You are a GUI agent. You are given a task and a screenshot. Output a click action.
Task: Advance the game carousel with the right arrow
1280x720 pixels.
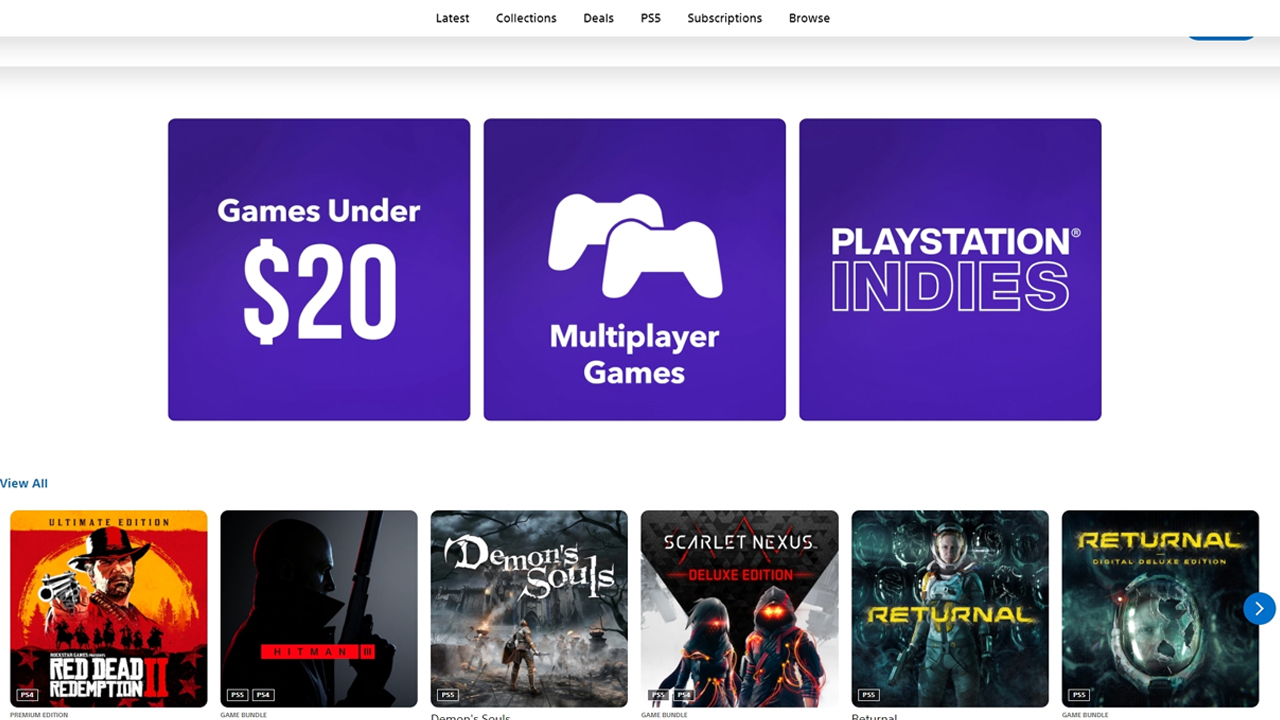[x=1259, y=608]
